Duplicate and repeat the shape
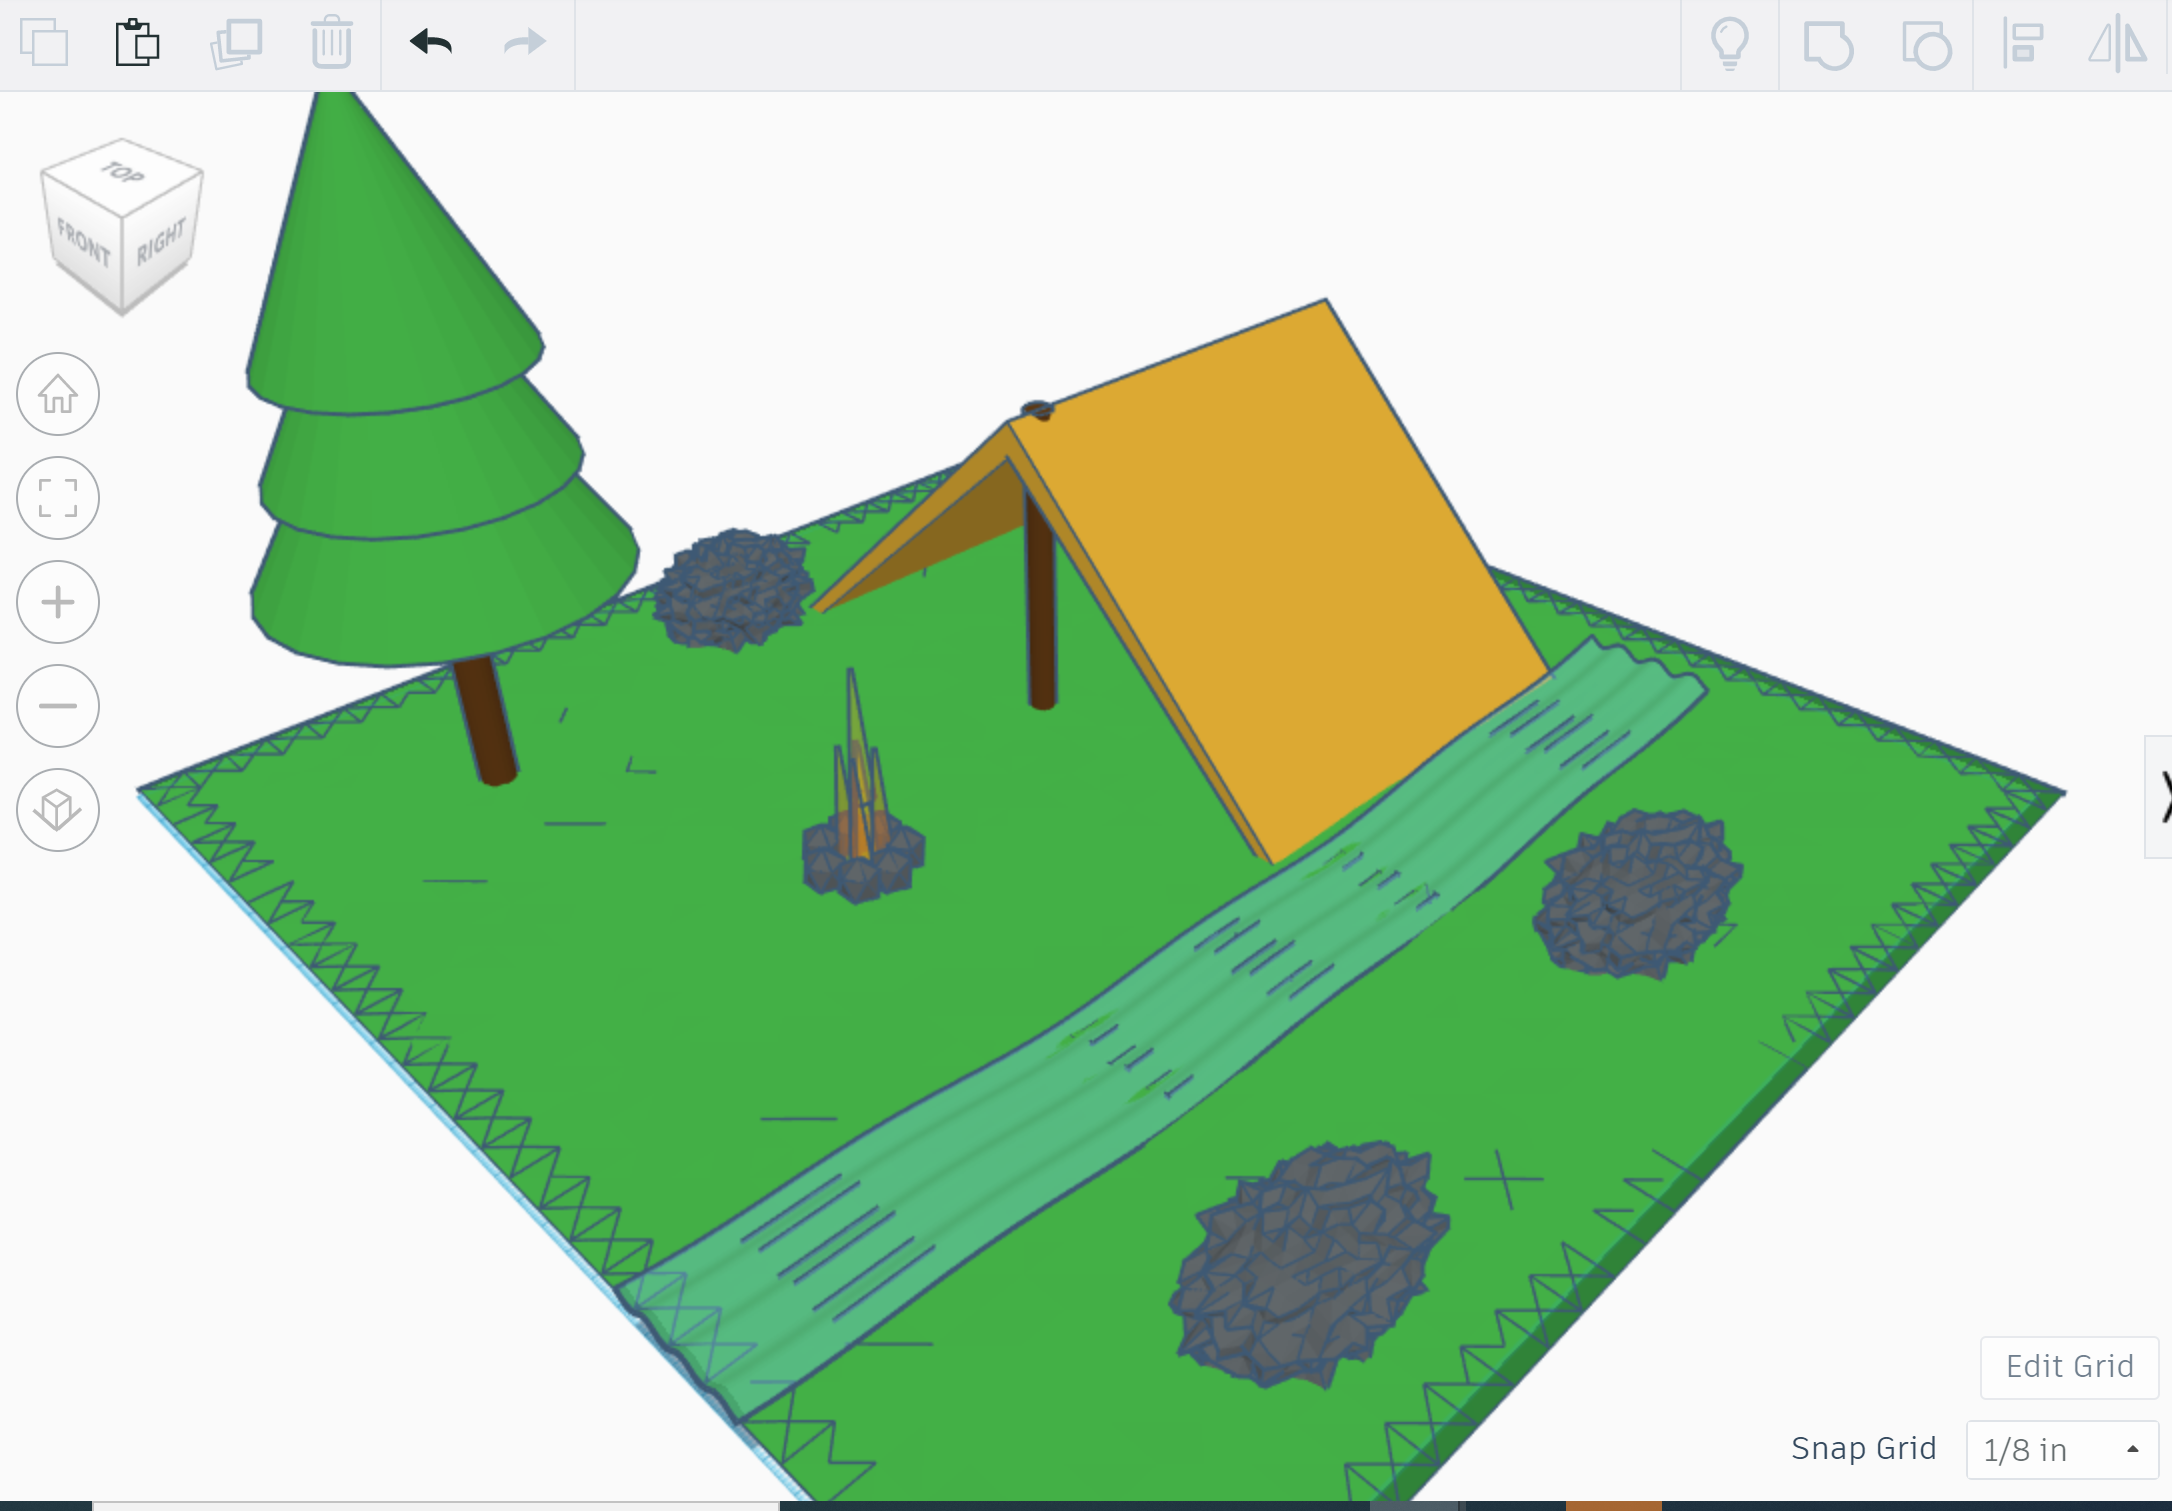The width and height of the screenshot is (2172, 1511). click(x=235, y=44)
